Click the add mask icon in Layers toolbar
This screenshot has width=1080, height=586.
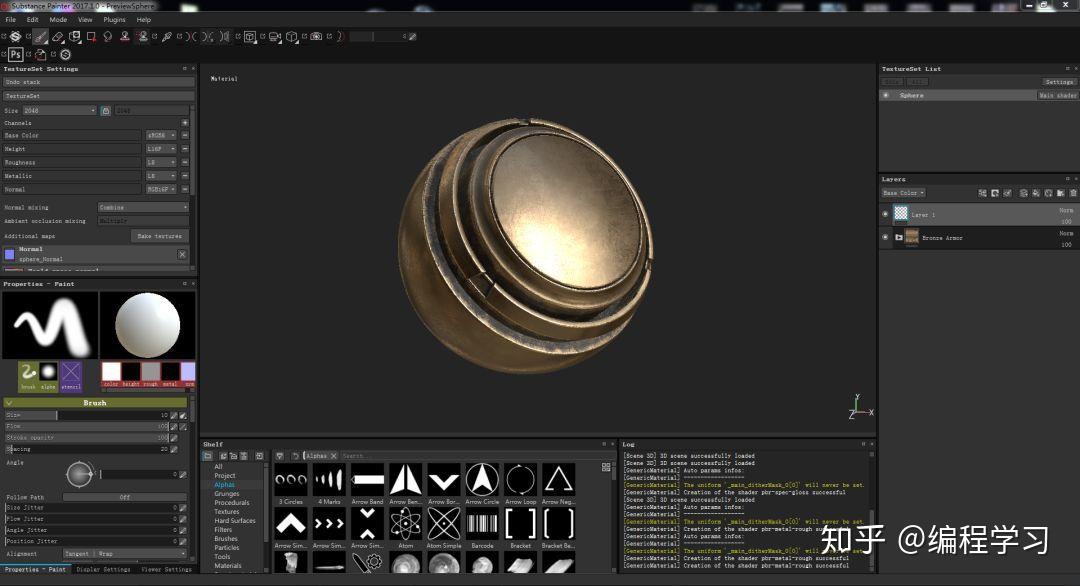[x=995, y=193]
